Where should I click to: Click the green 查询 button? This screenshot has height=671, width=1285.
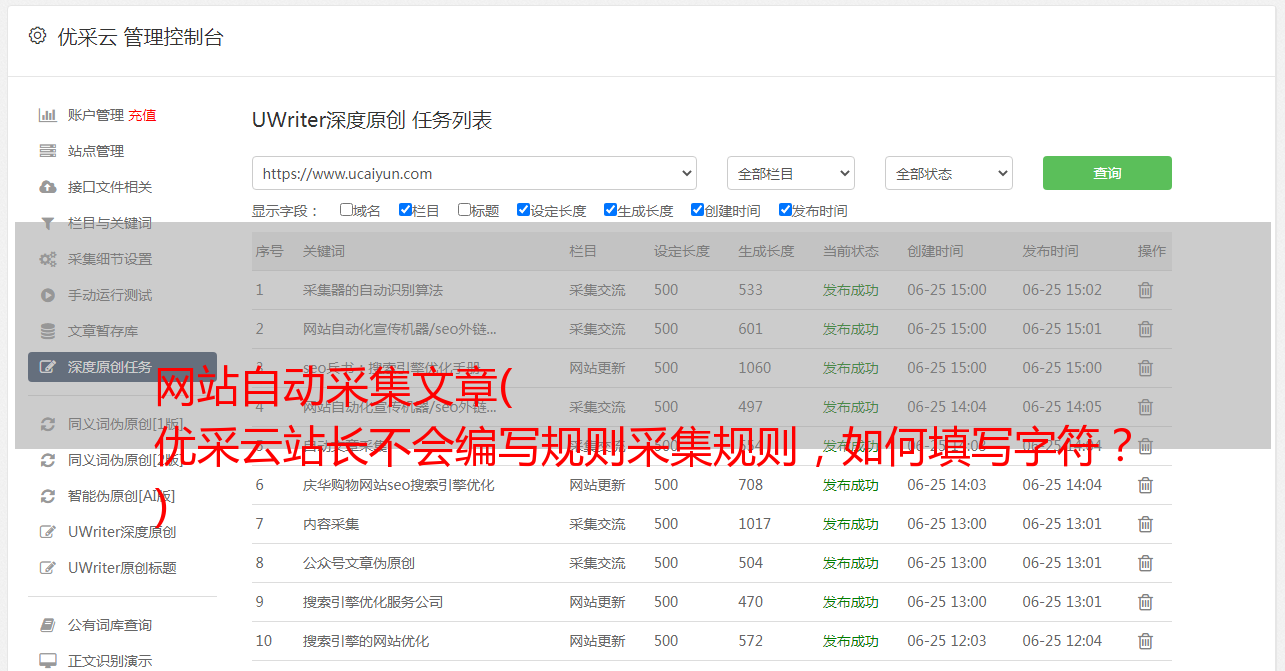coord(1106,173)
